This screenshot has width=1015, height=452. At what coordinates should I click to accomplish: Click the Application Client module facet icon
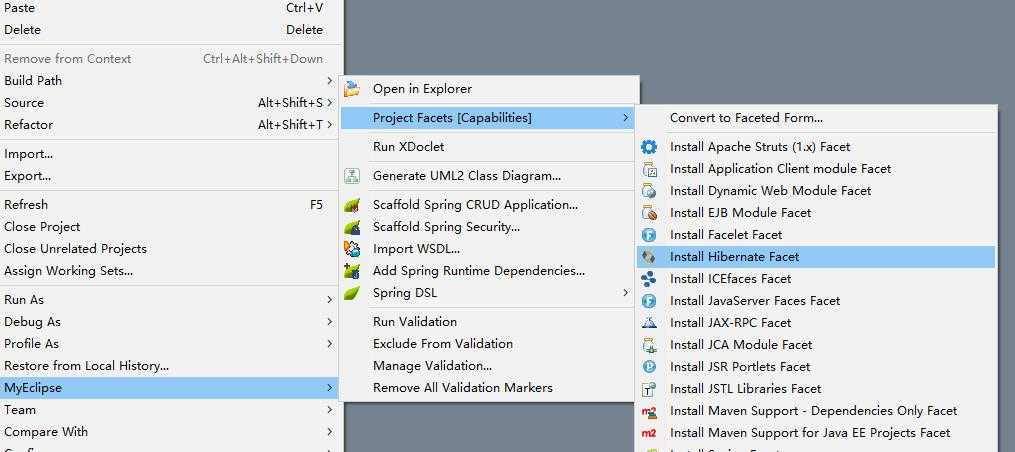coord(649,169)
